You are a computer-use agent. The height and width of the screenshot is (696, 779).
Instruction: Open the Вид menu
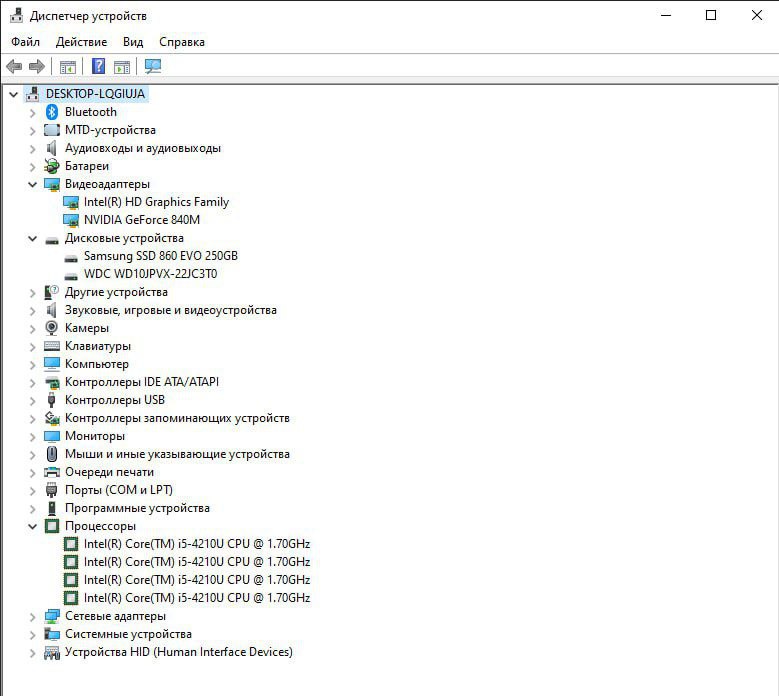point(133,42)
